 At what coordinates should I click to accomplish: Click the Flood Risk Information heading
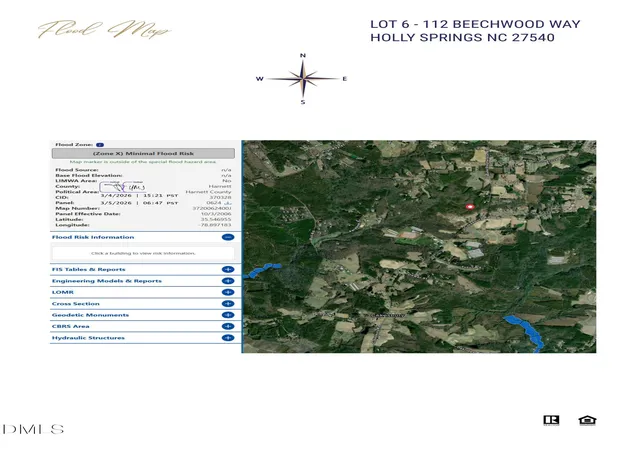(x=93, y=237)
